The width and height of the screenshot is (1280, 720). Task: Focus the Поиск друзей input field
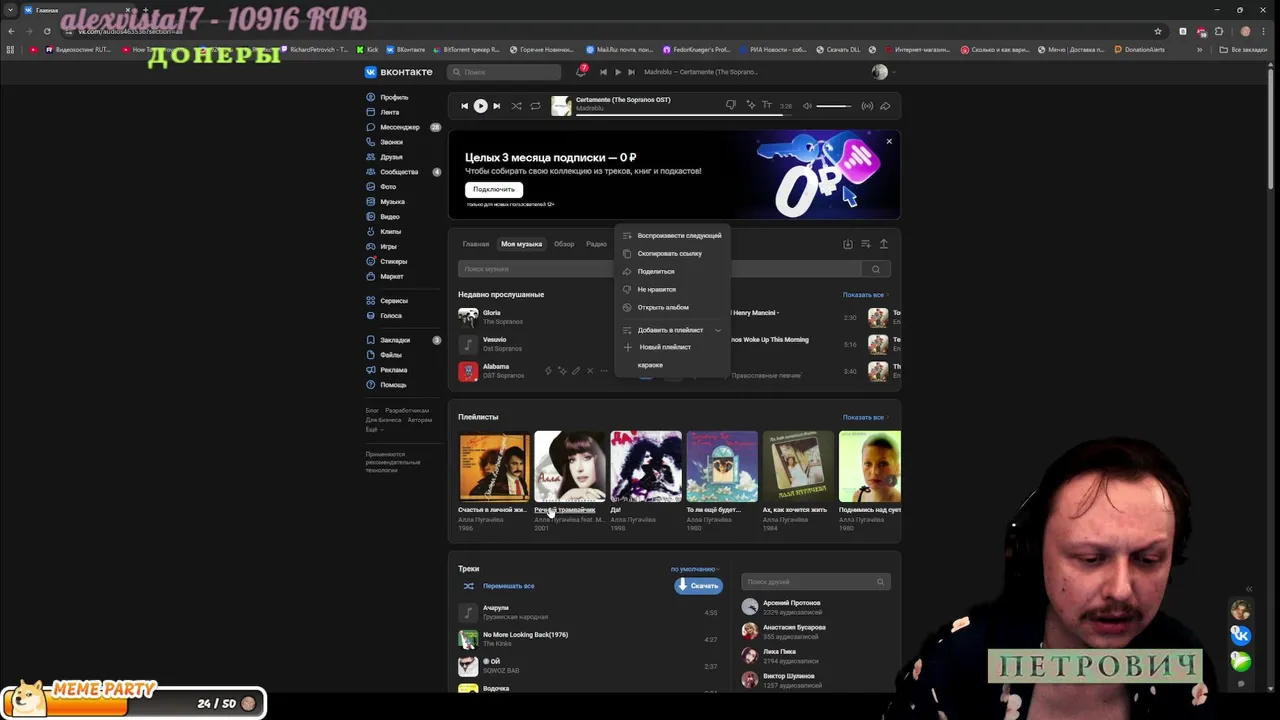pos(816,582)
